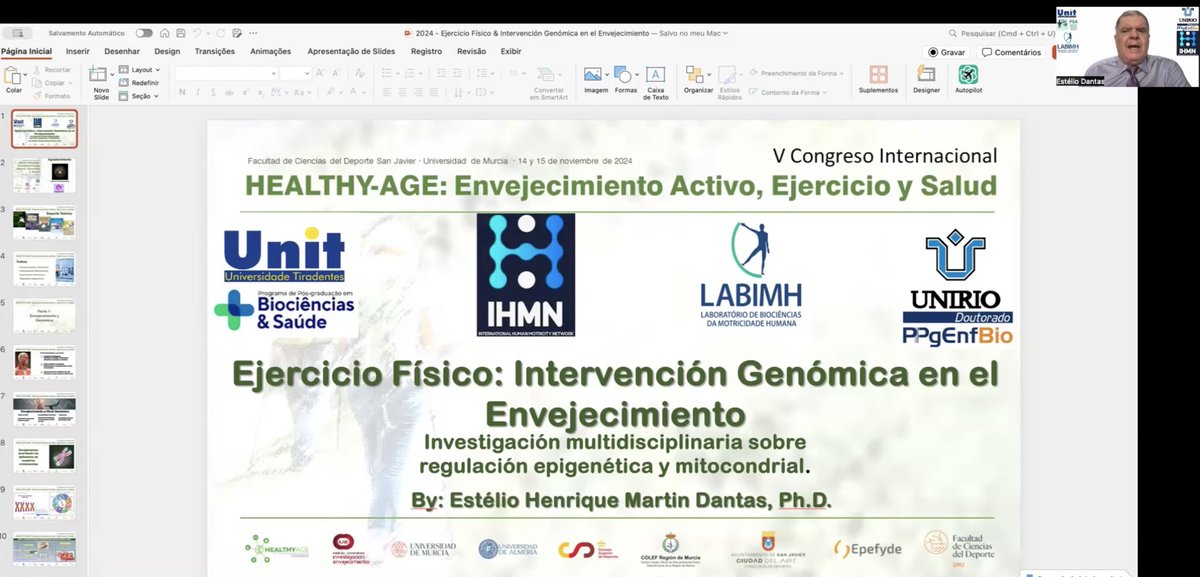Image resolution: width=1200 pixels, height=577 pixels.
Task: Open the Comentários button
Action: coord(1012,52)
